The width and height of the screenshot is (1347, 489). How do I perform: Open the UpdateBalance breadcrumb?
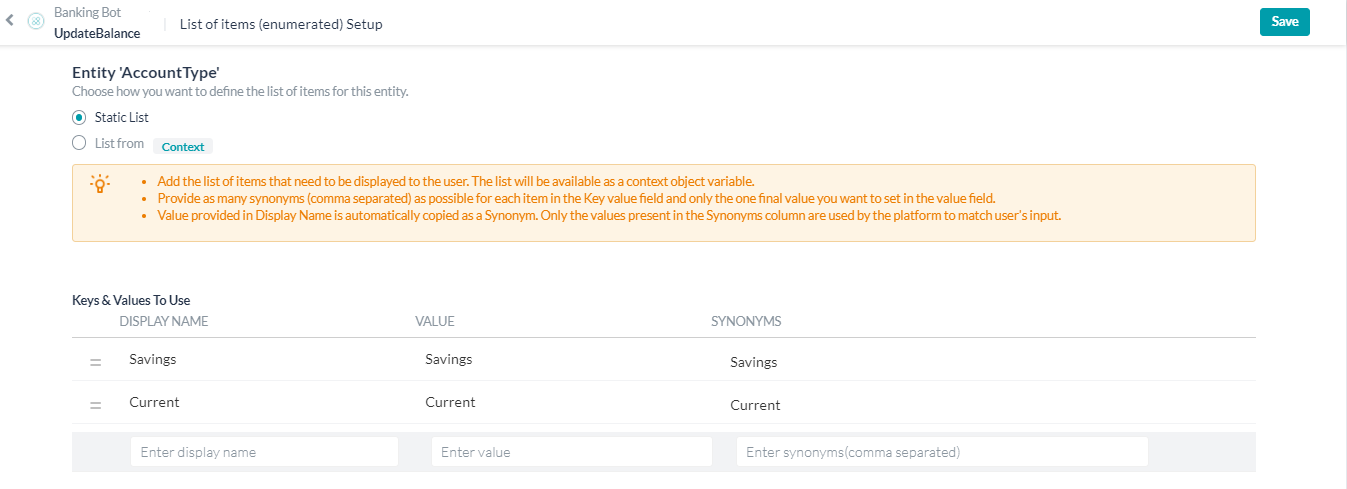[x=97, y=33]
